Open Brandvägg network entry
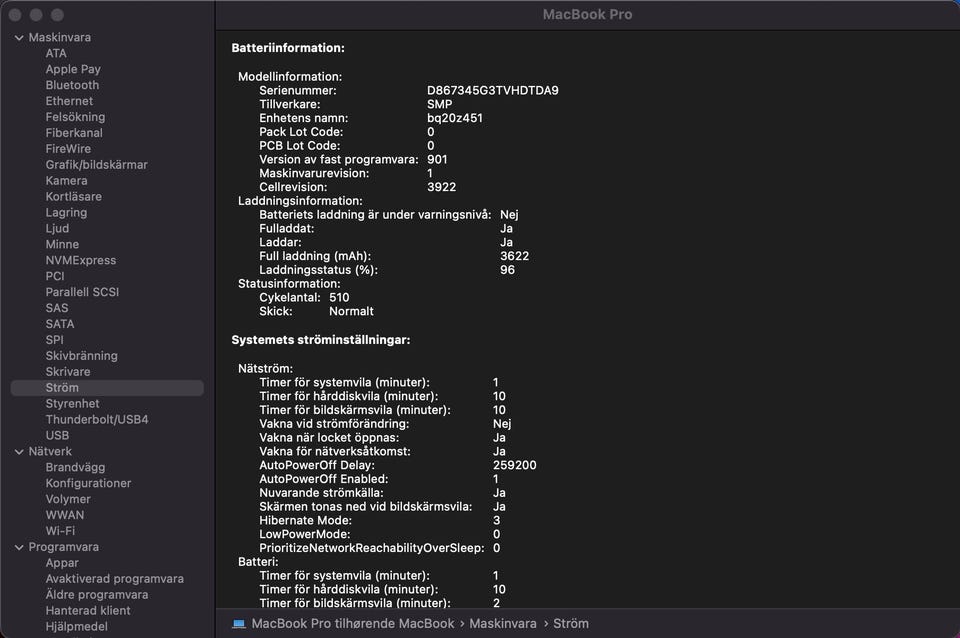The width and height of the screenshot is (960, 638). [75, 467]
